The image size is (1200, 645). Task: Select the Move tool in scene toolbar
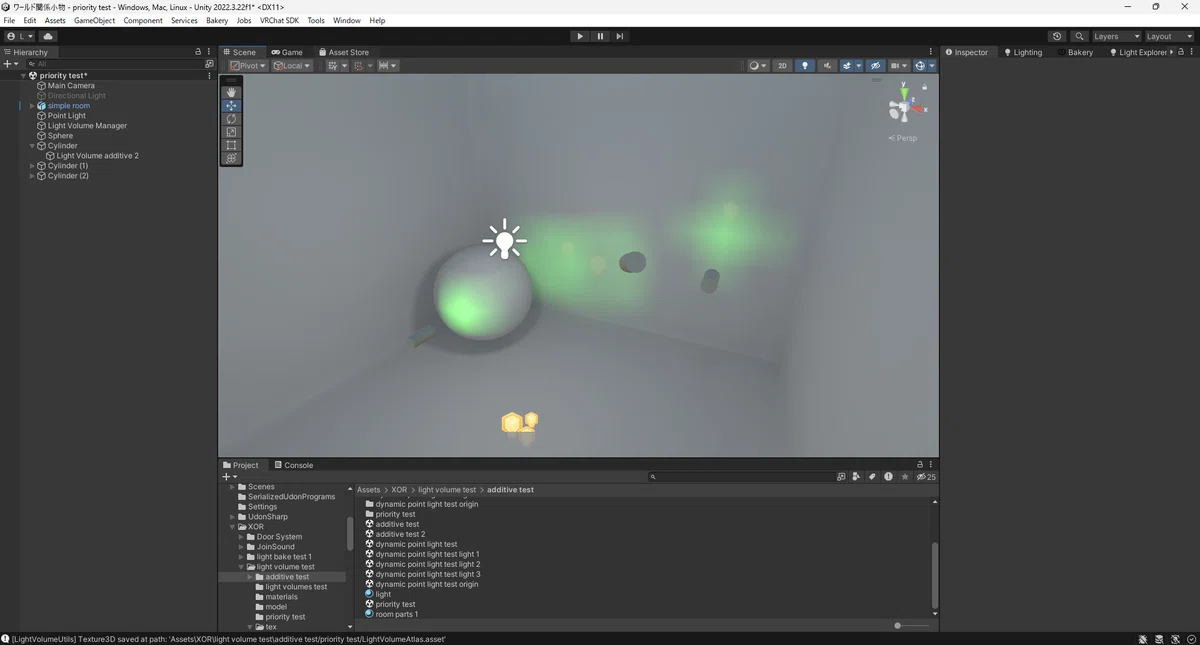[x=231, y=105]
